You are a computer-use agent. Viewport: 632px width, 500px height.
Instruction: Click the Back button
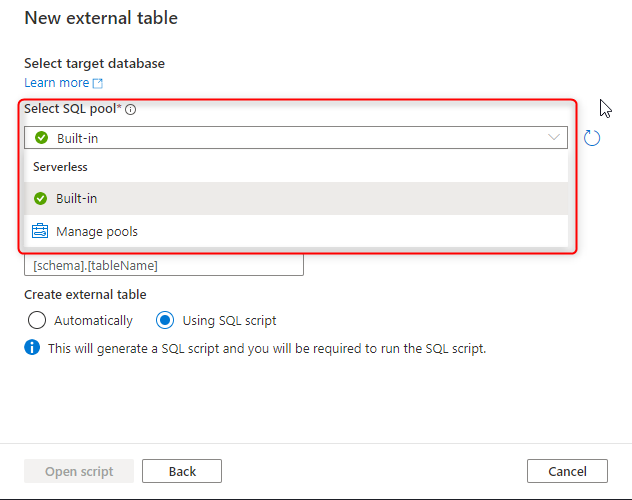point(182,471)
